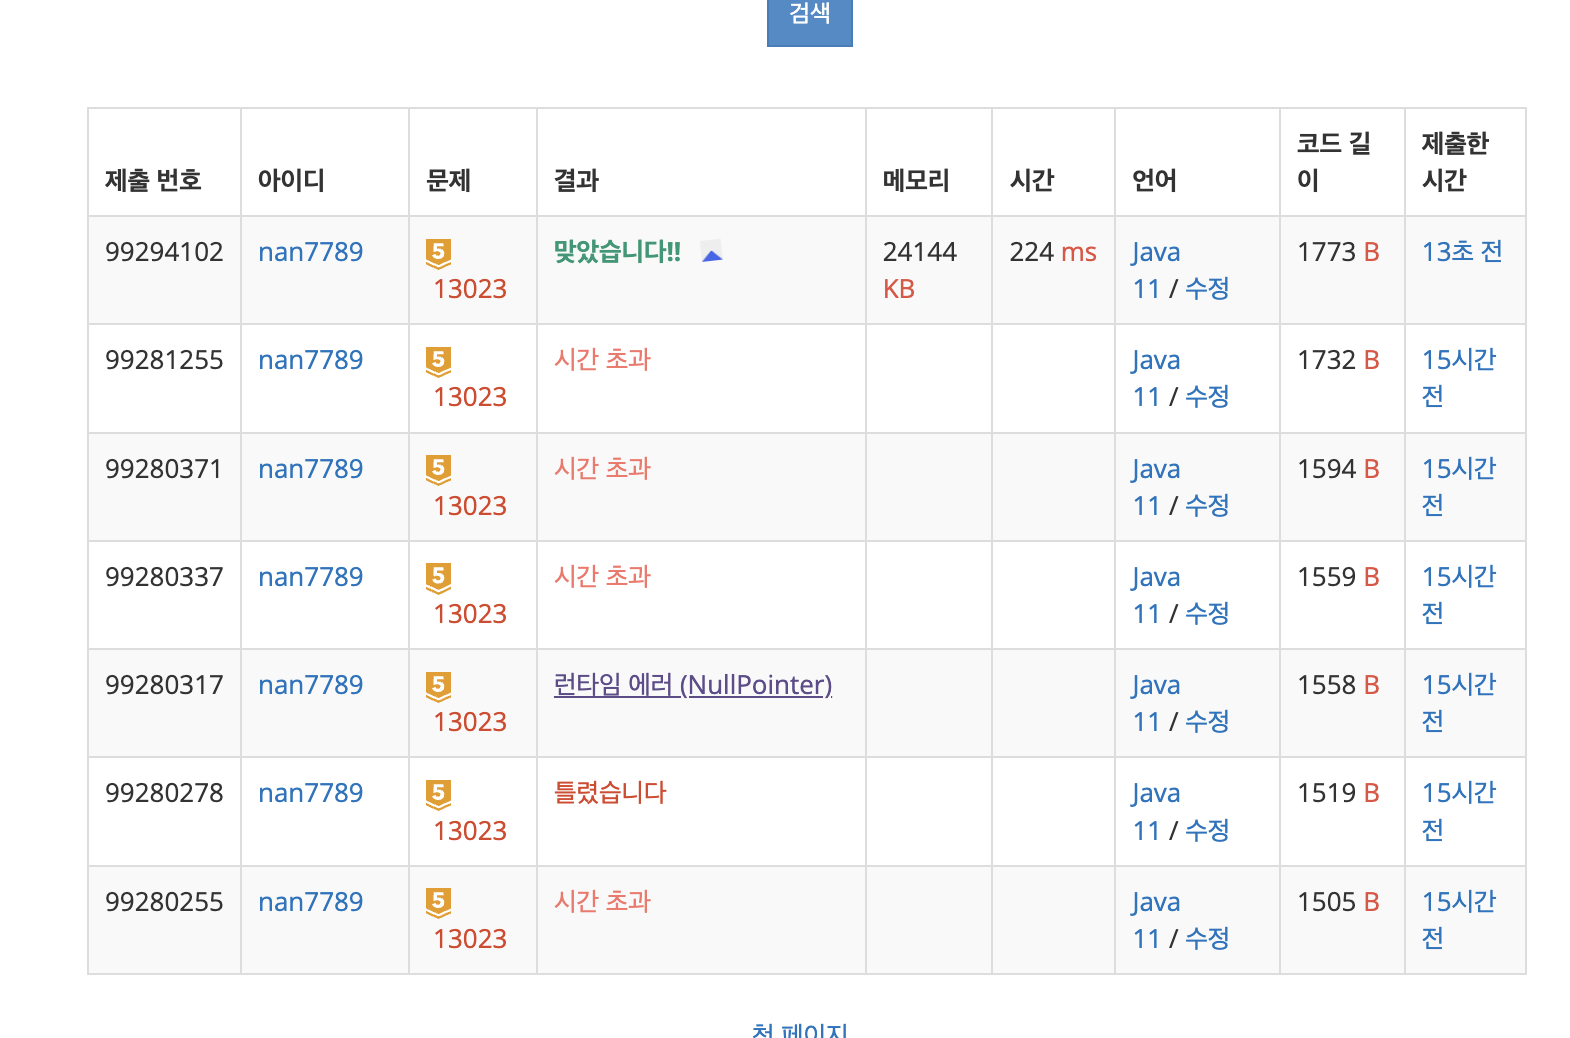Click 15시간 전 time in row 99280371
The height and width of the screenshot is (1038, 1570).
(x=1459, y=487)
